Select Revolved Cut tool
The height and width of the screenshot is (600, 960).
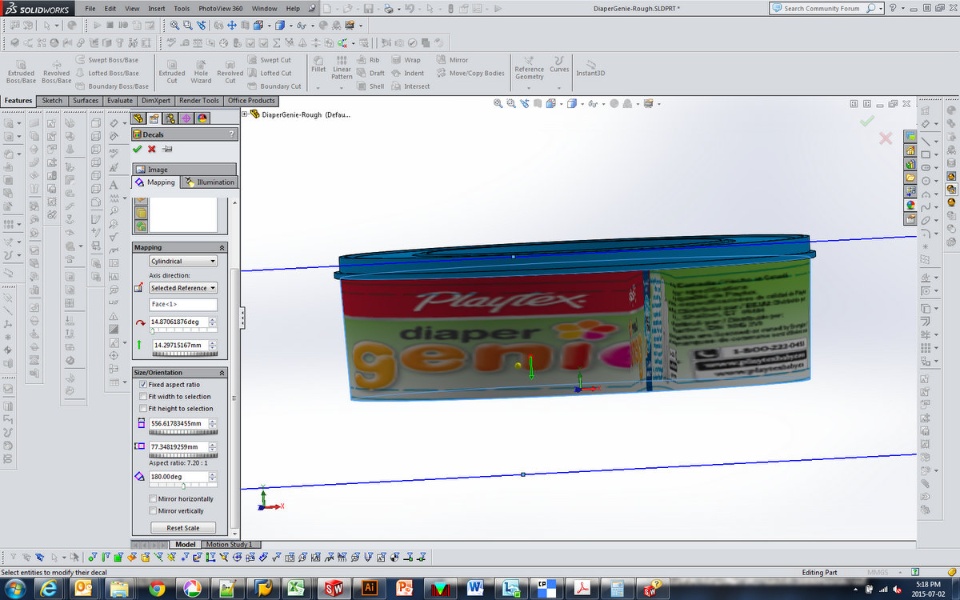(x=230, y=72)
